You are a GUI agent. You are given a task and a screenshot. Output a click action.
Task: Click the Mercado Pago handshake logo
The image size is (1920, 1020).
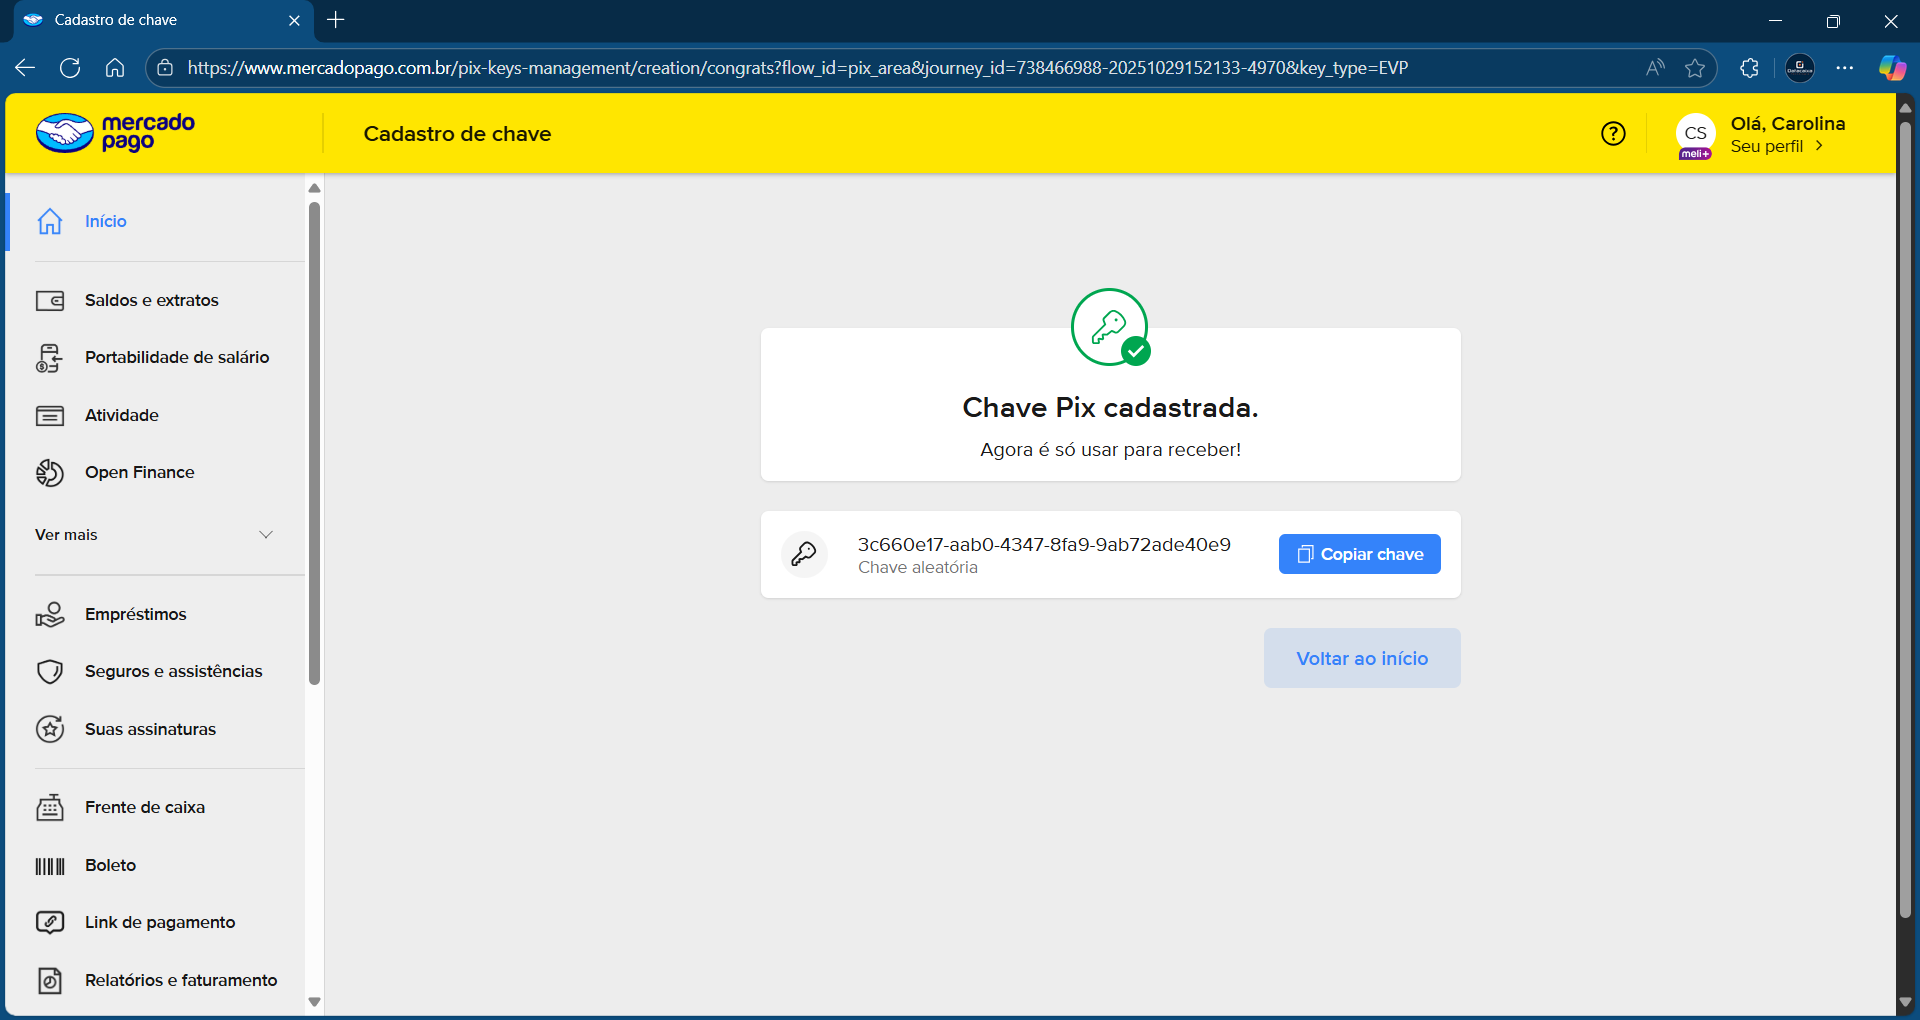[x=66, y=133]
